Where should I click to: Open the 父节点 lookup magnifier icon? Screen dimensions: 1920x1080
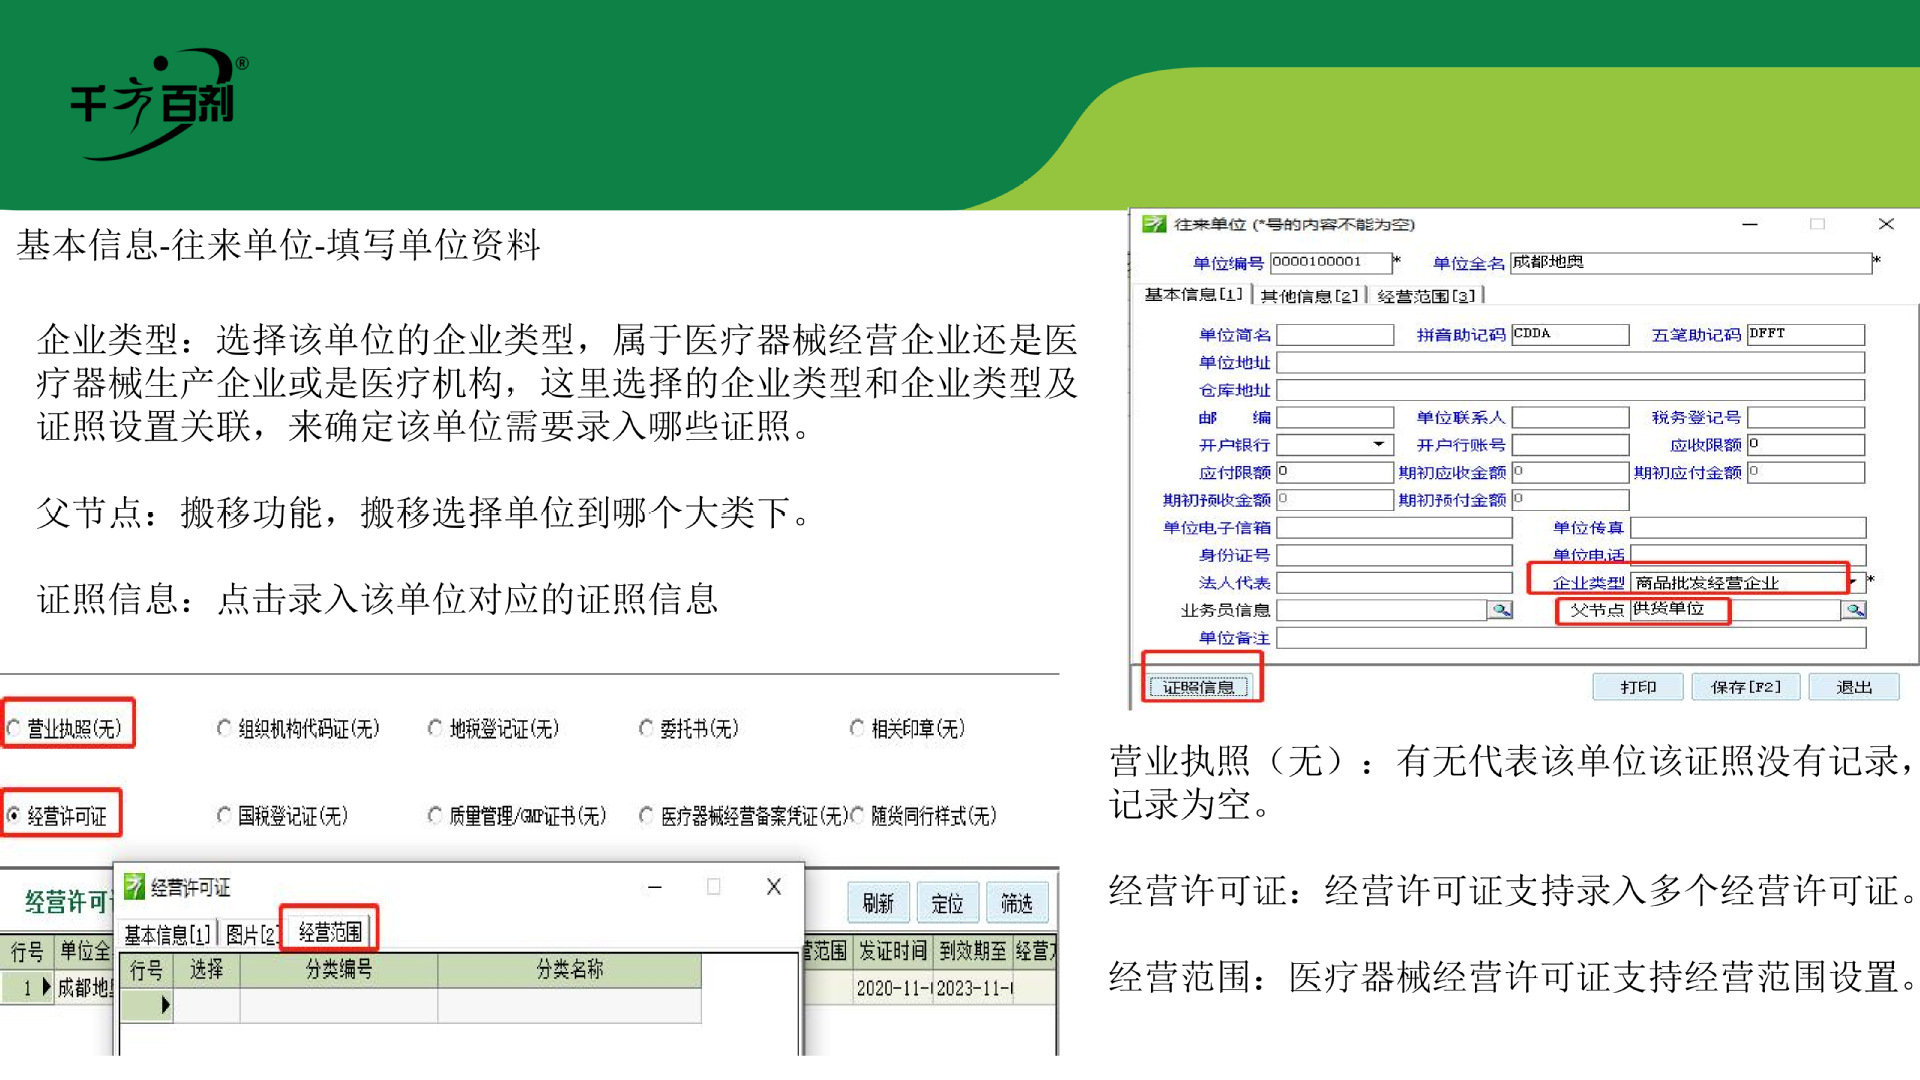tap(1855, 611)
